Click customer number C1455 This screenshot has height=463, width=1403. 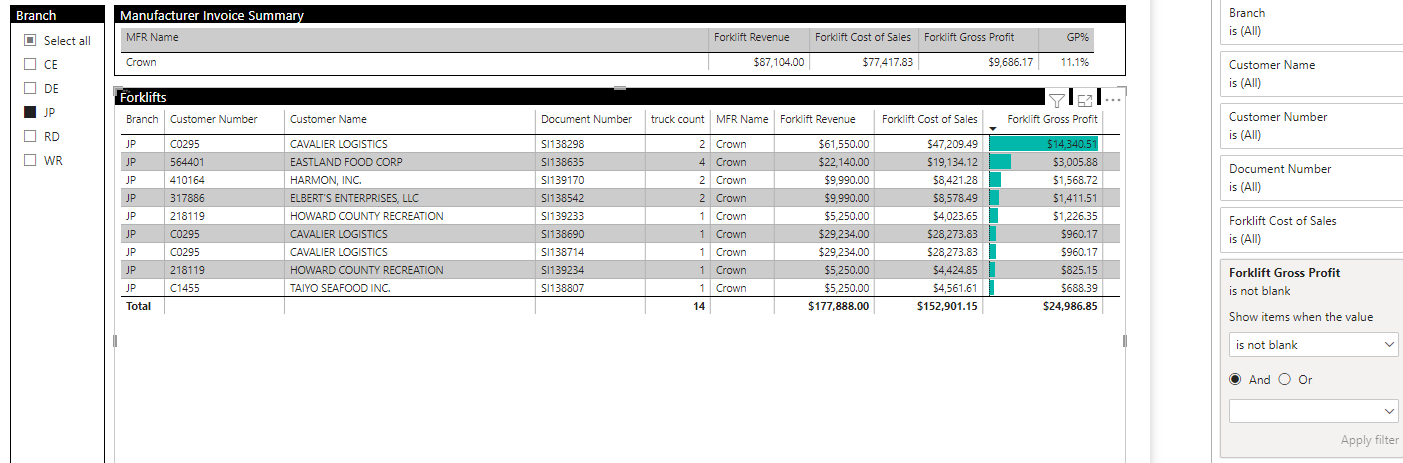coord(185,288)
